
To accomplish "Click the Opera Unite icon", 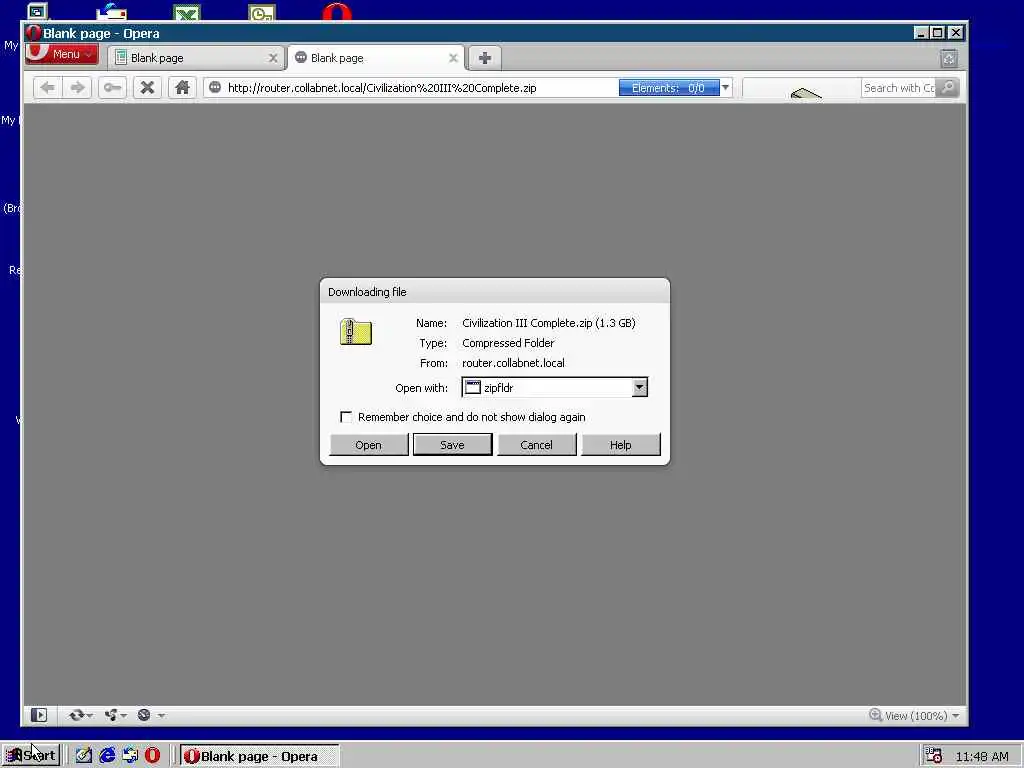I will [x=111, y=715].
